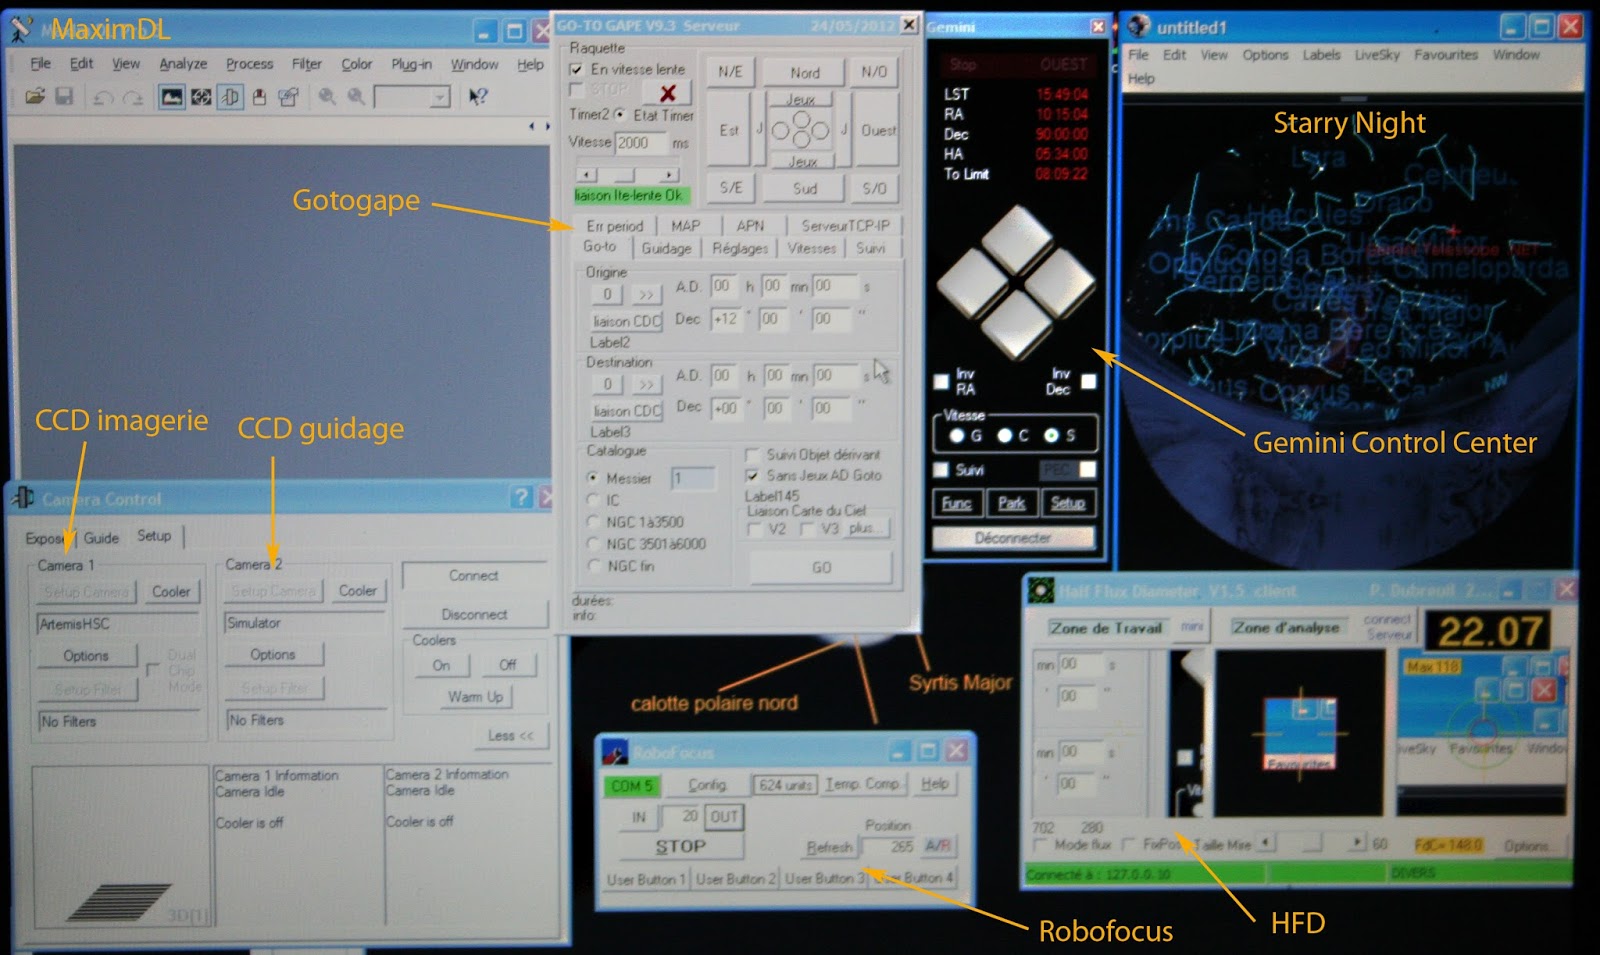Click the right diamond direction pad in Gemini
The width and height of the screenshot is (1600, 955).
click(x=1061, y=283)
